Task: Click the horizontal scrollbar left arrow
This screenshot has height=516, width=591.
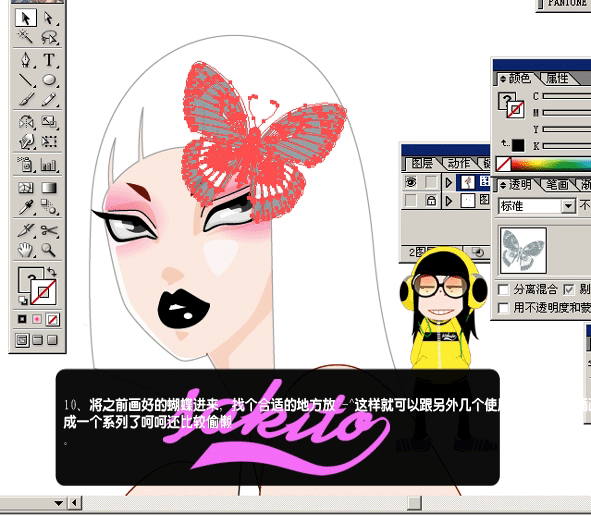Action: point(75,503)
